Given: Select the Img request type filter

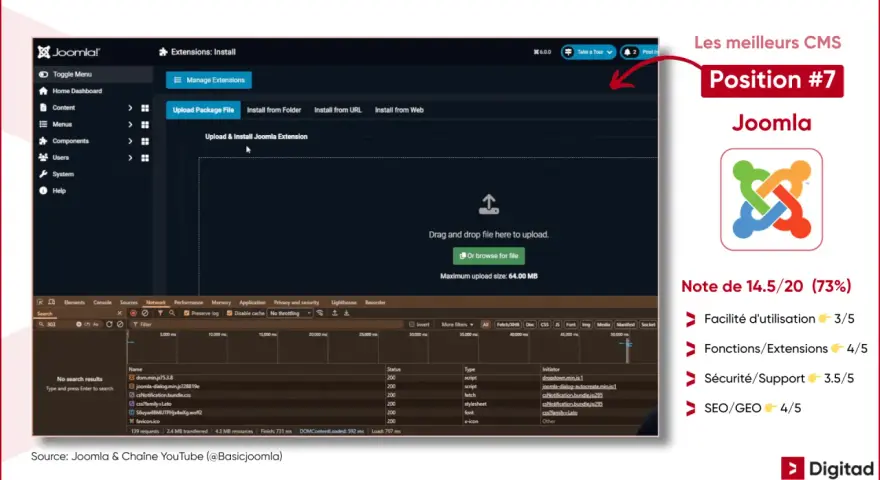Looking at the screenshot, I should tap(586, 324).
